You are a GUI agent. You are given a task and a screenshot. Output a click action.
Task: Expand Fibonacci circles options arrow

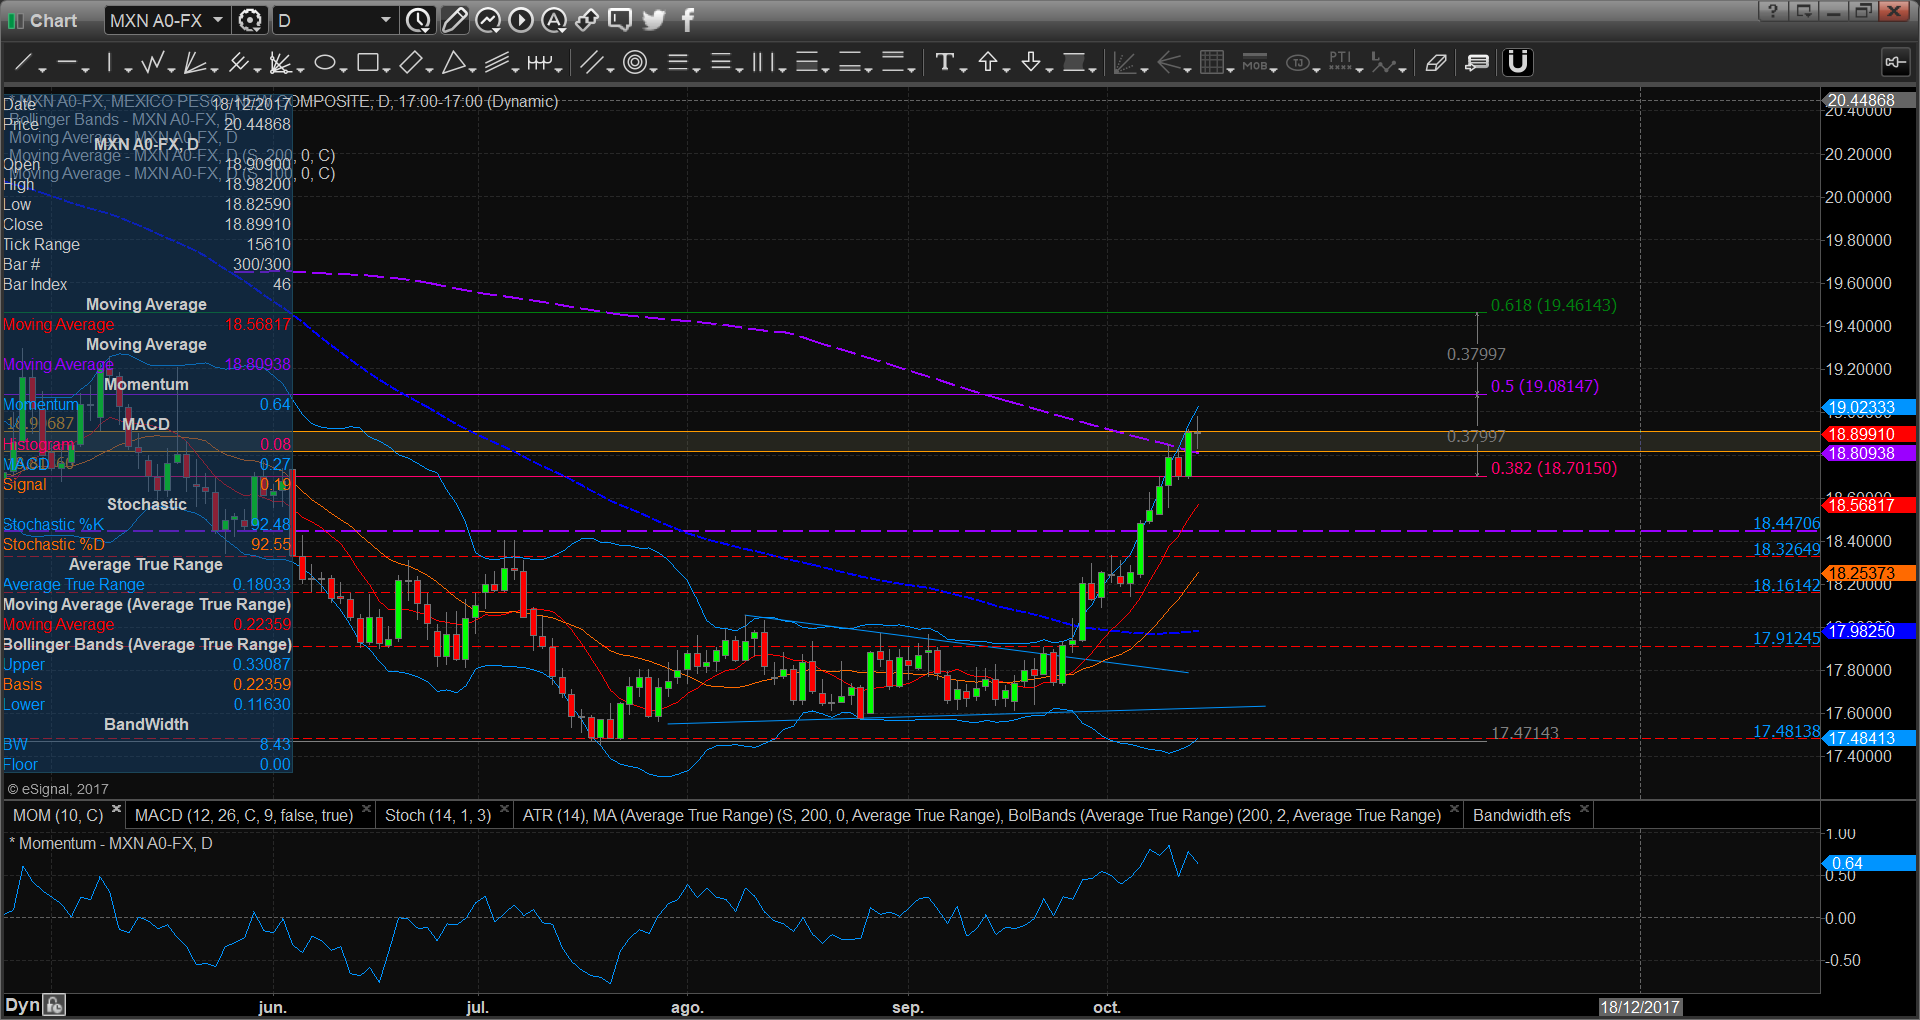[x=653, y=68]
